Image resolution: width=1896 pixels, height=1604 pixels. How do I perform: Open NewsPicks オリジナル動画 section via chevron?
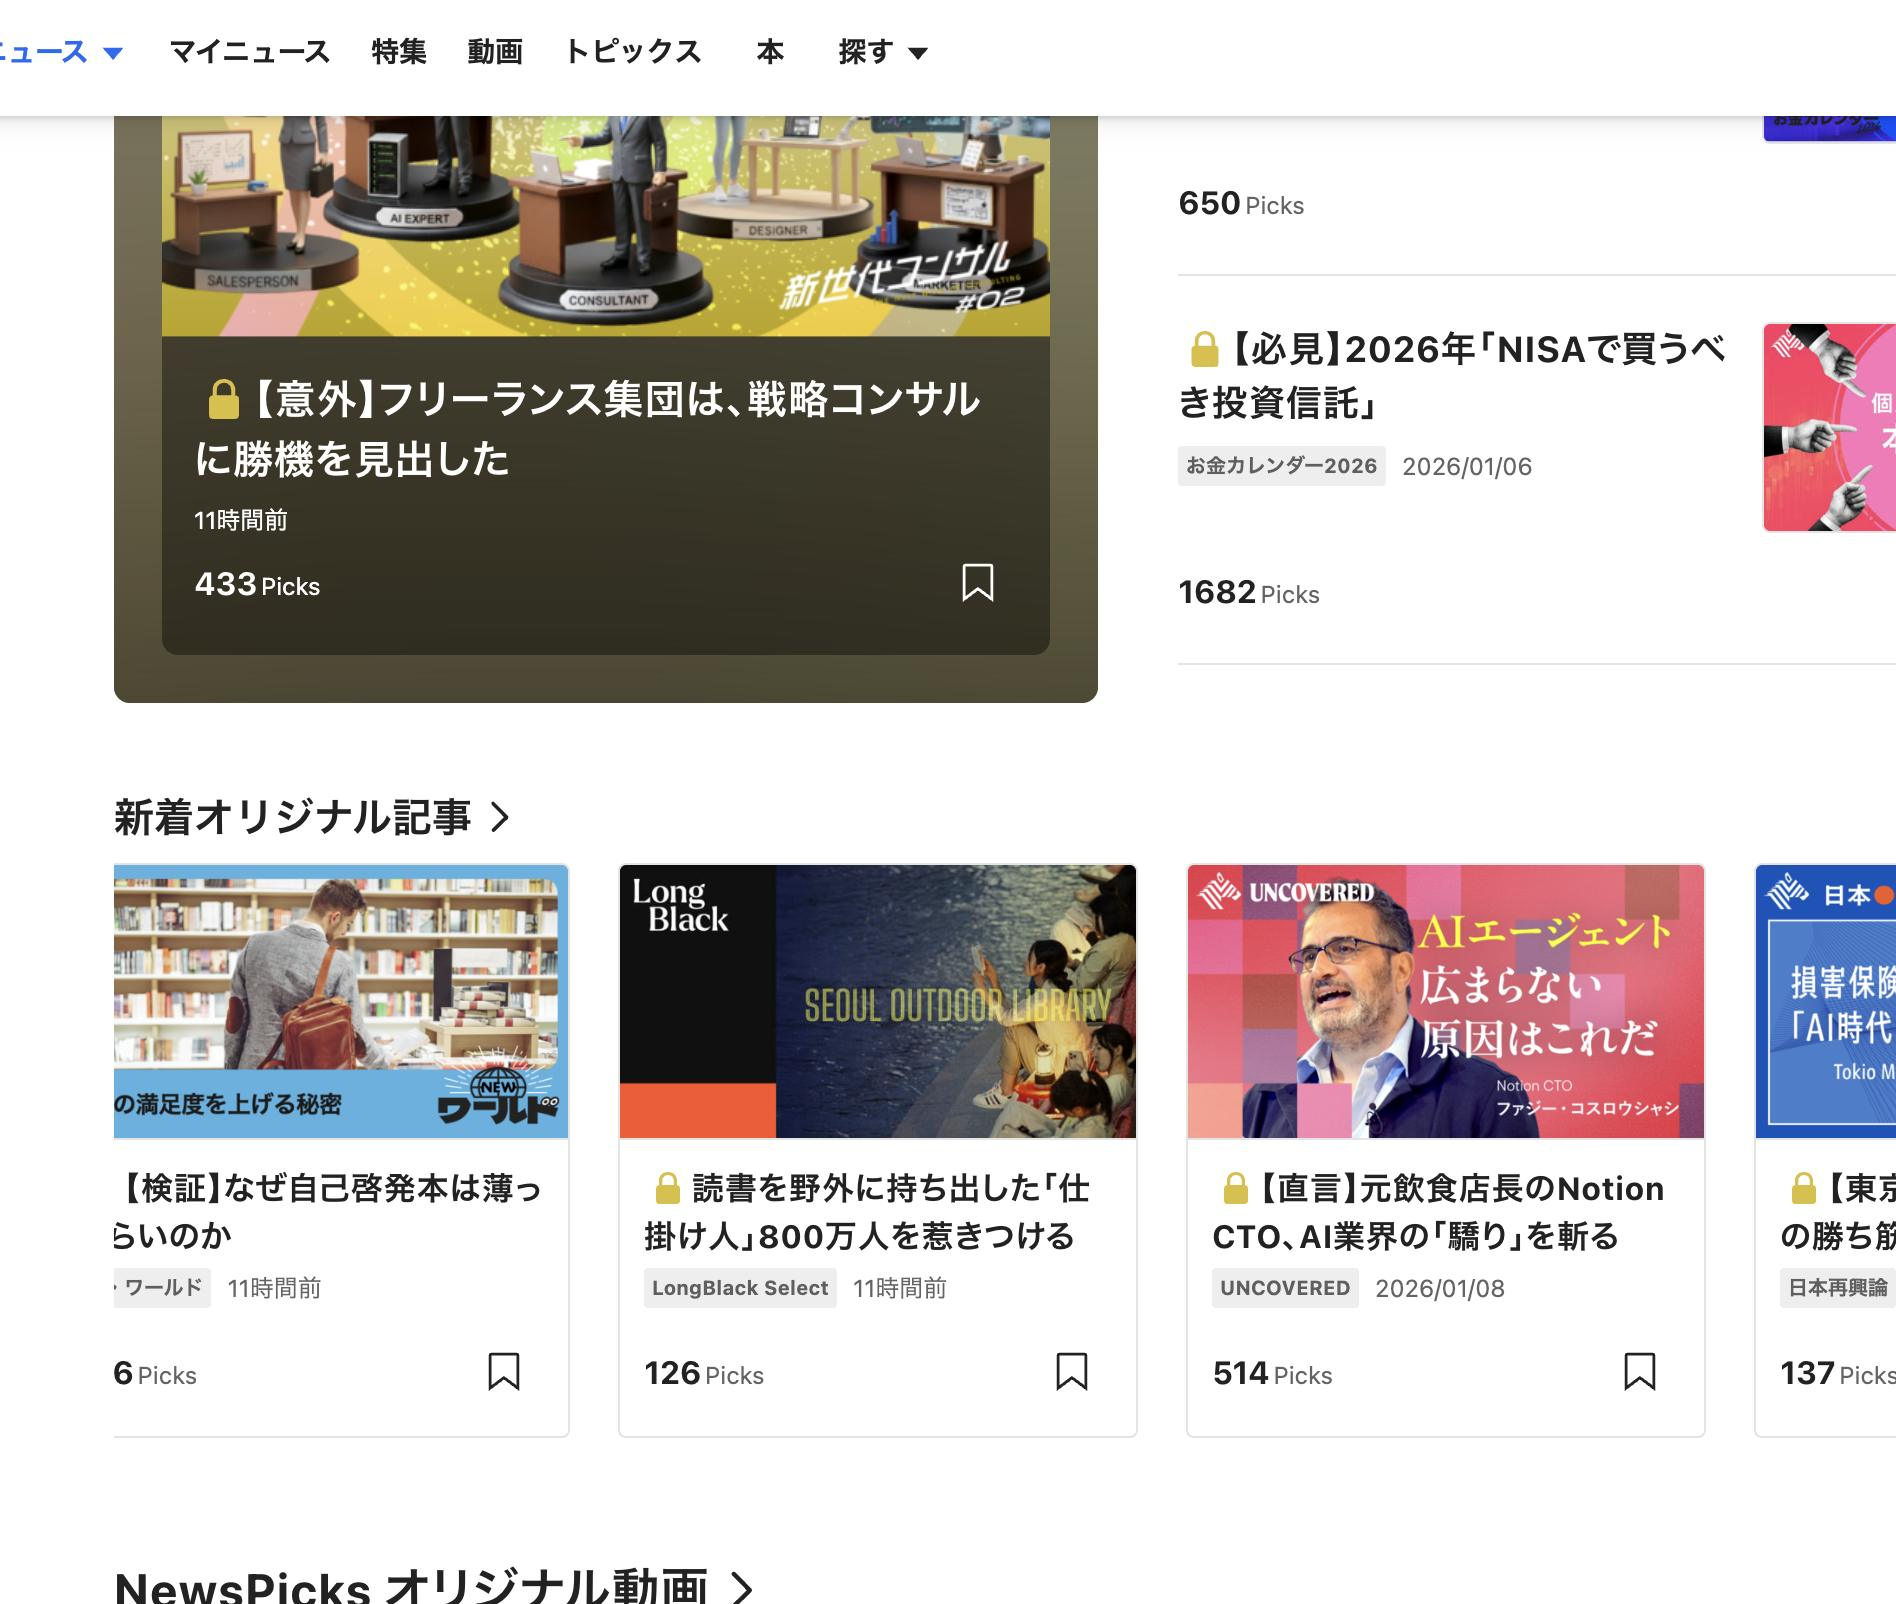click(x=742, y=1588)
